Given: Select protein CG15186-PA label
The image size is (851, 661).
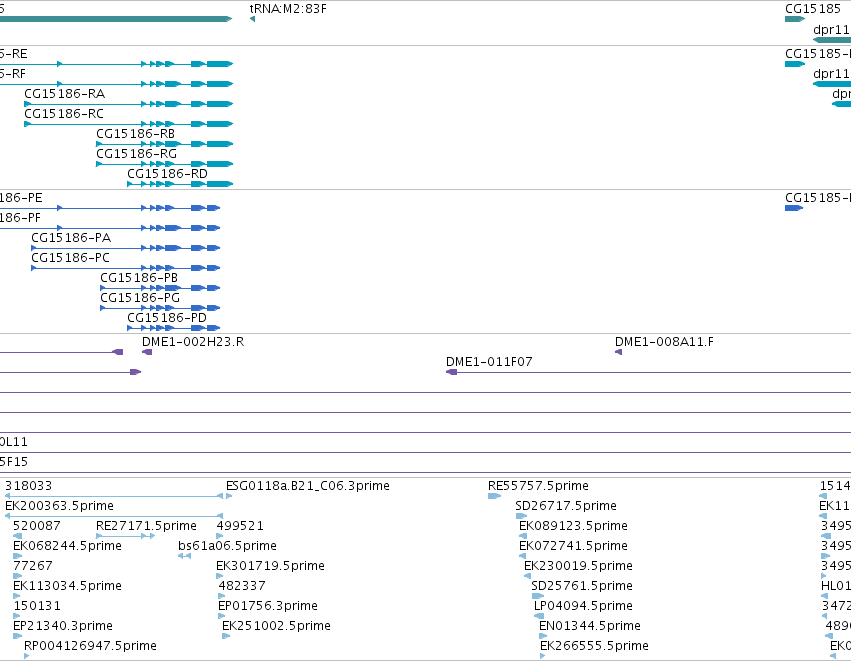Looking at the screenshot, I should coord(71,238).
